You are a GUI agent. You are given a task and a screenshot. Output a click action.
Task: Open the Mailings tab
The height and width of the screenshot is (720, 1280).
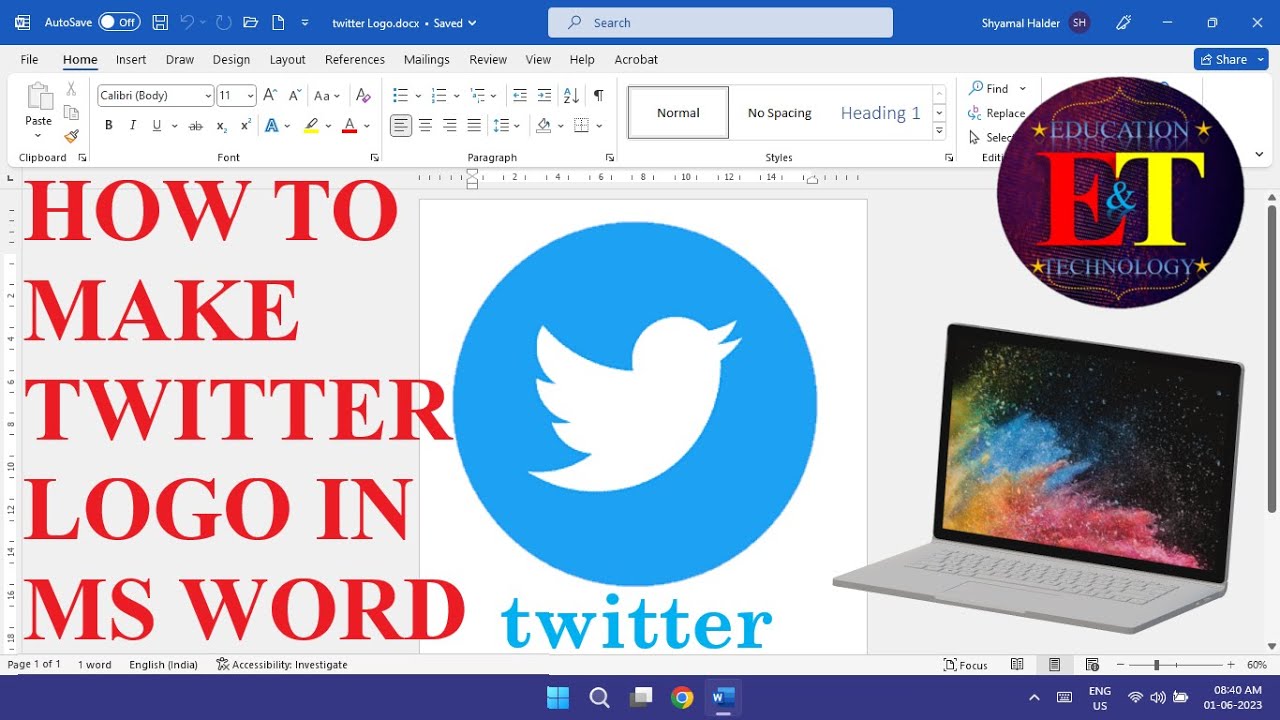[x=427, y=60]
